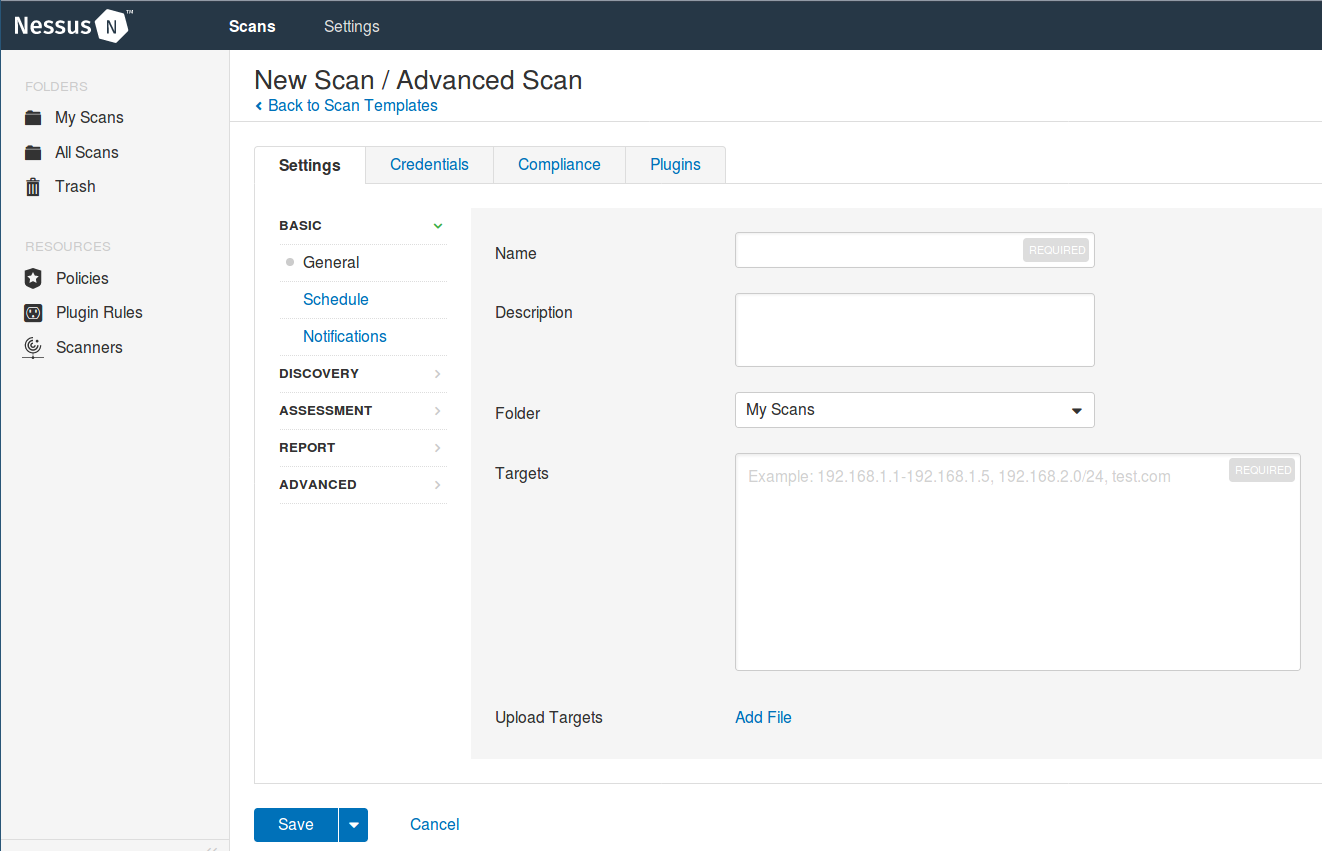Expand the ADVANCED section
The image size is (1322, 851).
pyautogui.click(x=361, y=485)
